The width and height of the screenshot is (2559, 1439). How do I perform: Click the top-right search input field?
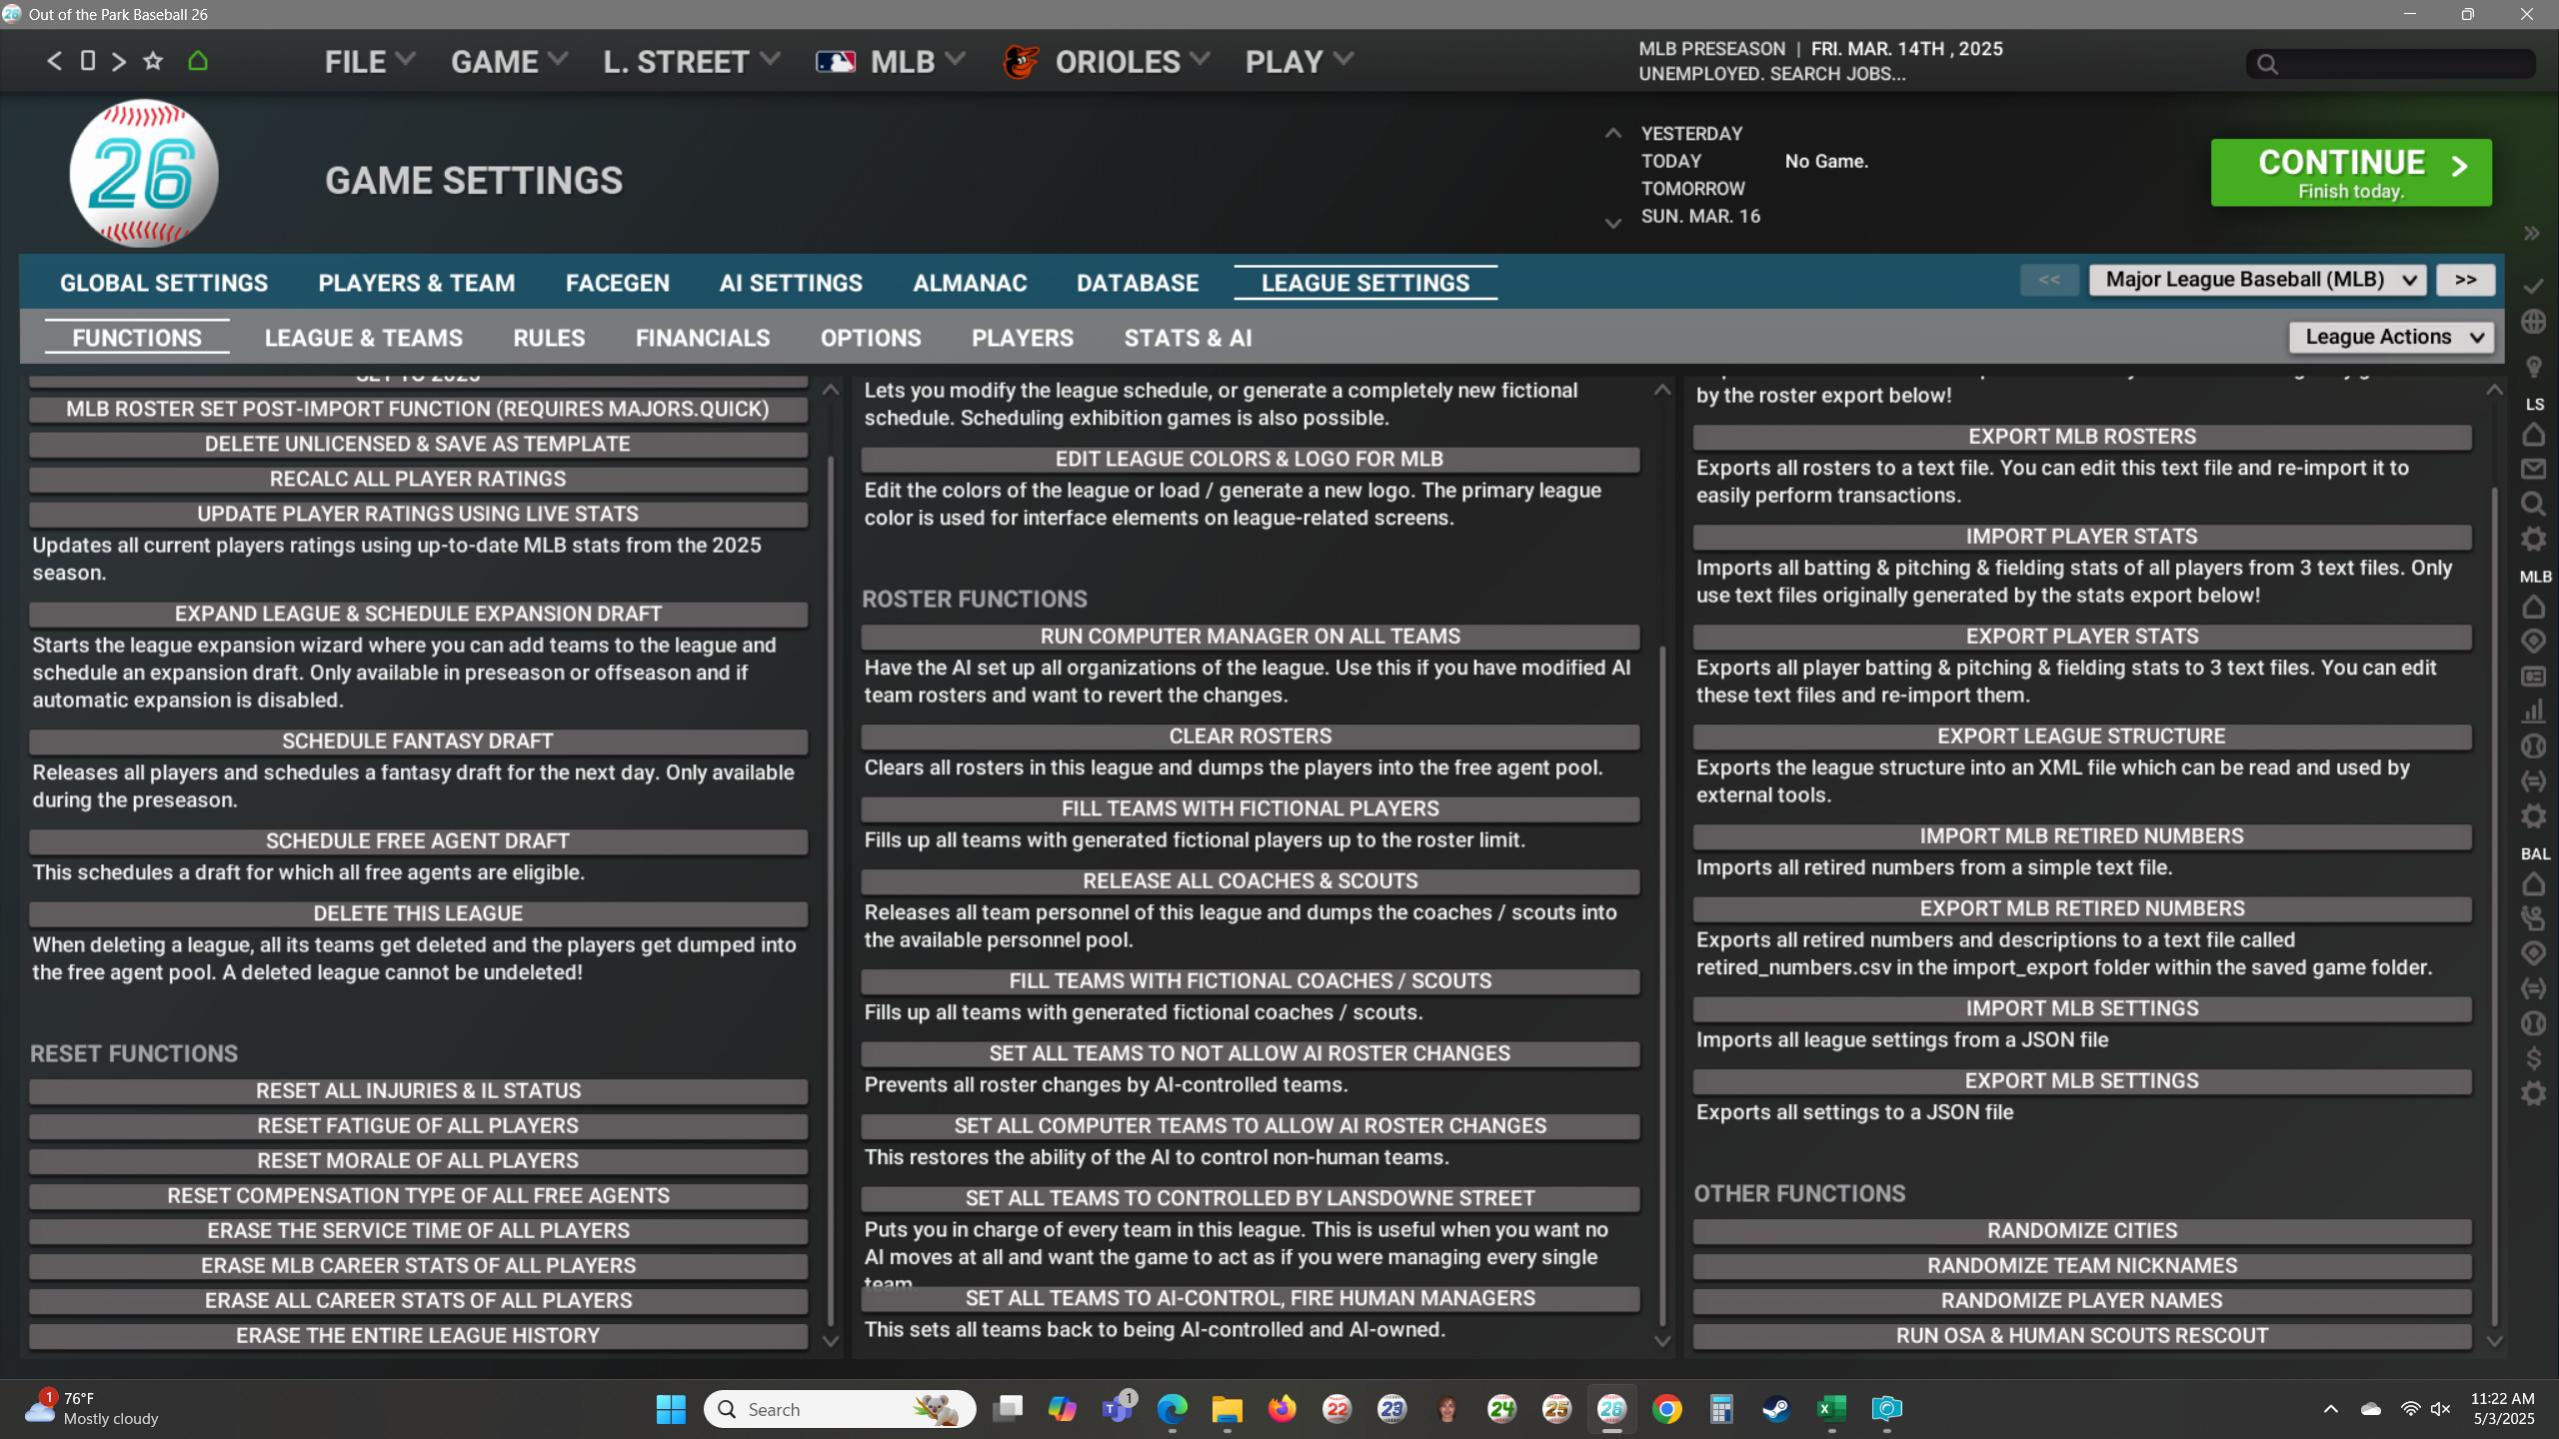2400,64
